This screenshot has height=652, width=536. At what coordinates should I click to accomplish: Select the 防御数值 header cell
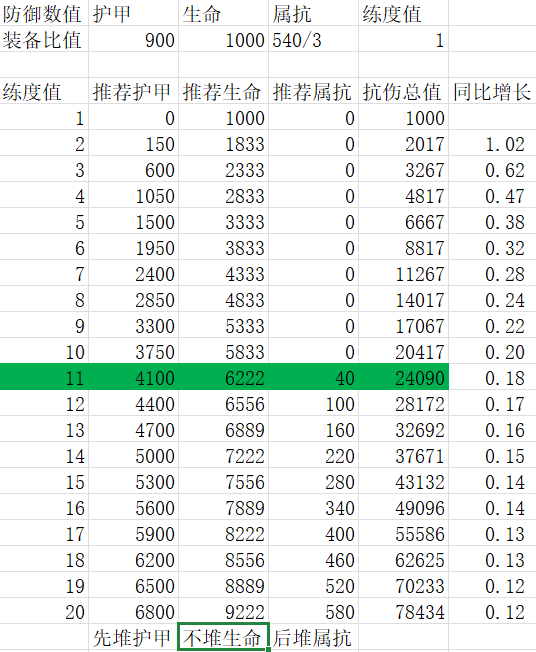click(x=44, y=13)
